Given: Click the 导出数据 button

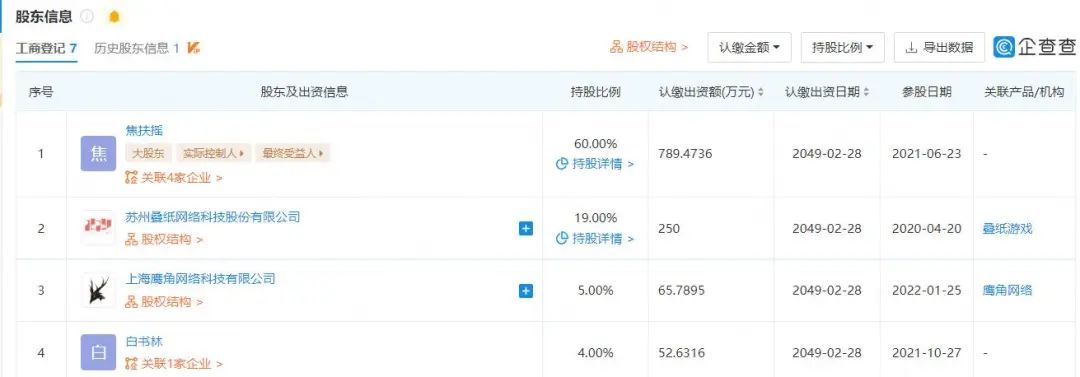Looking at the screenshot, I should point(939,48).
